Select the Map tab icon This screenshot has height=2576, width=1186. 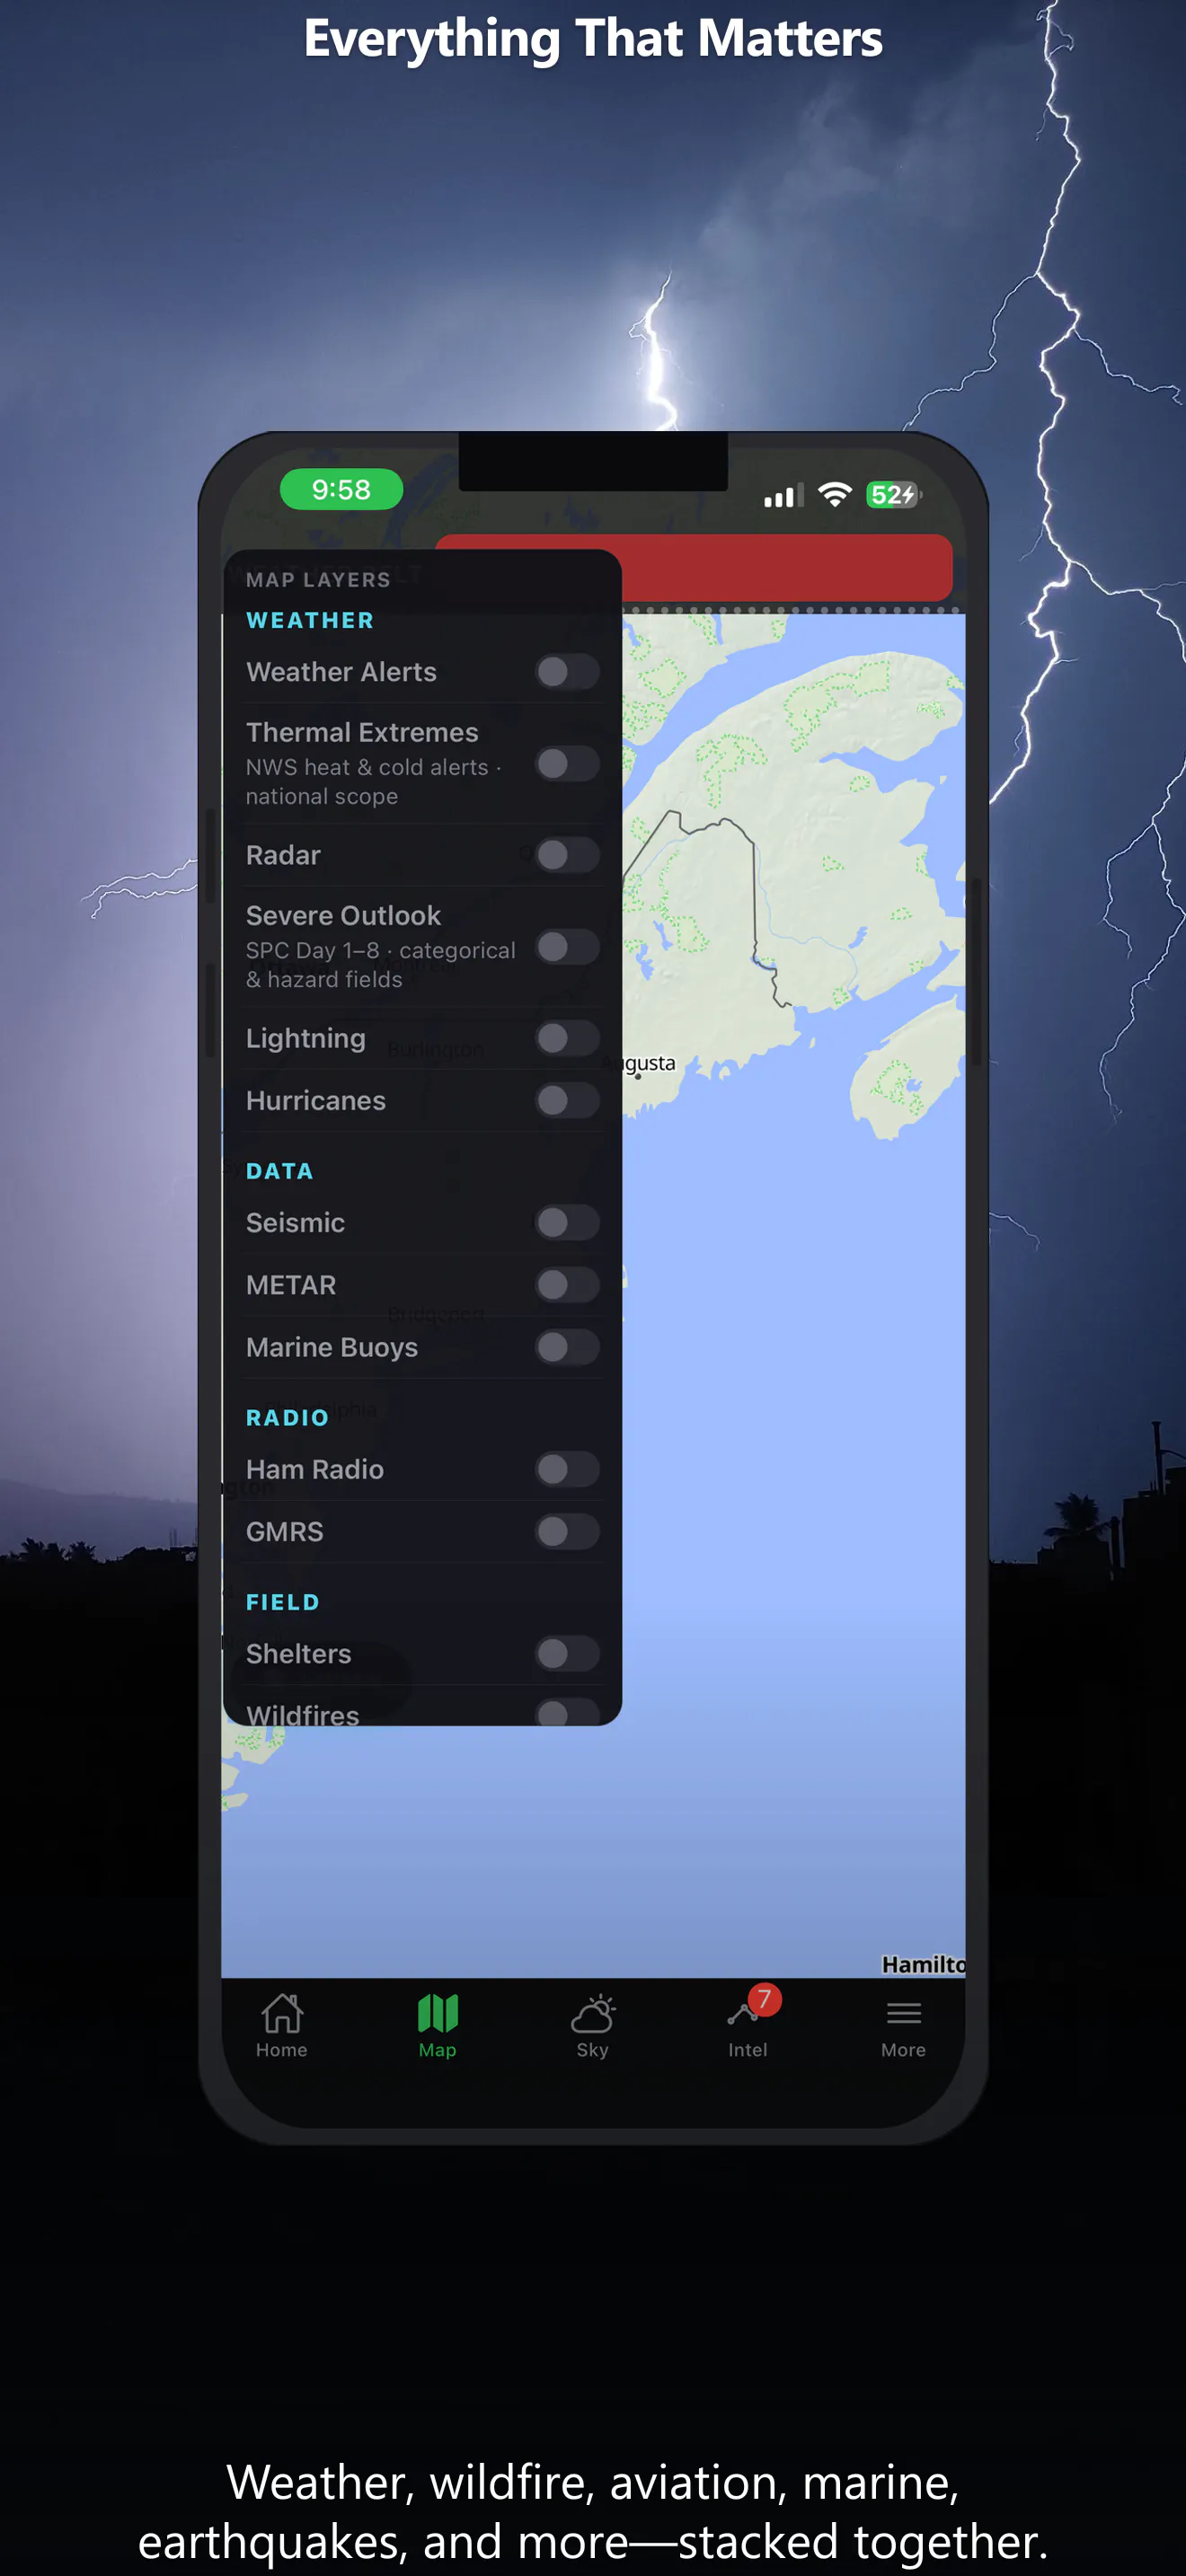[x=437, y=2013]
